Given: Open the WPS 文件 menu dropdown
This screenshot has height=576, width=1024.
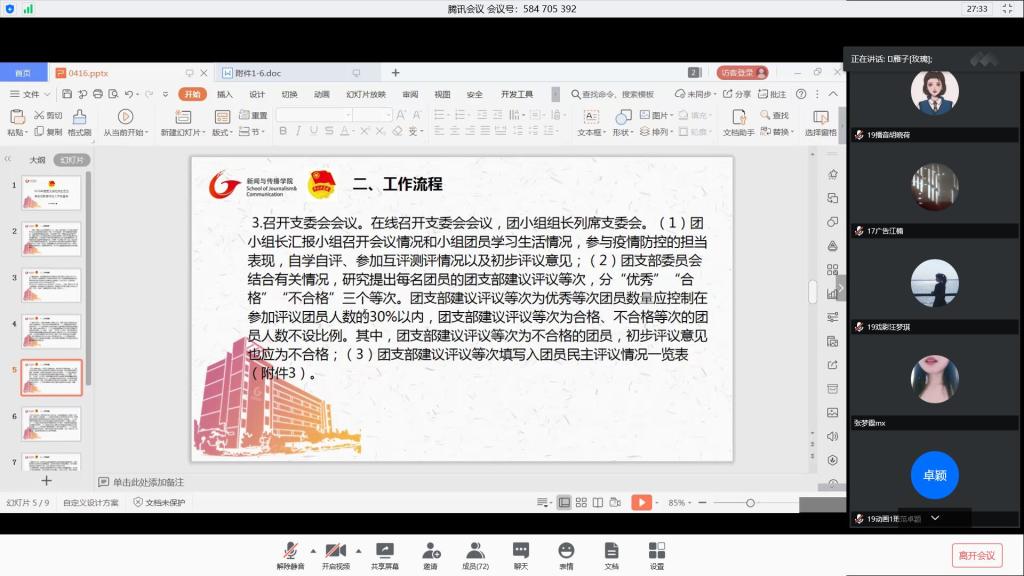Looking at the screenshot, I should pyautogui.click(x=30, y=94).
